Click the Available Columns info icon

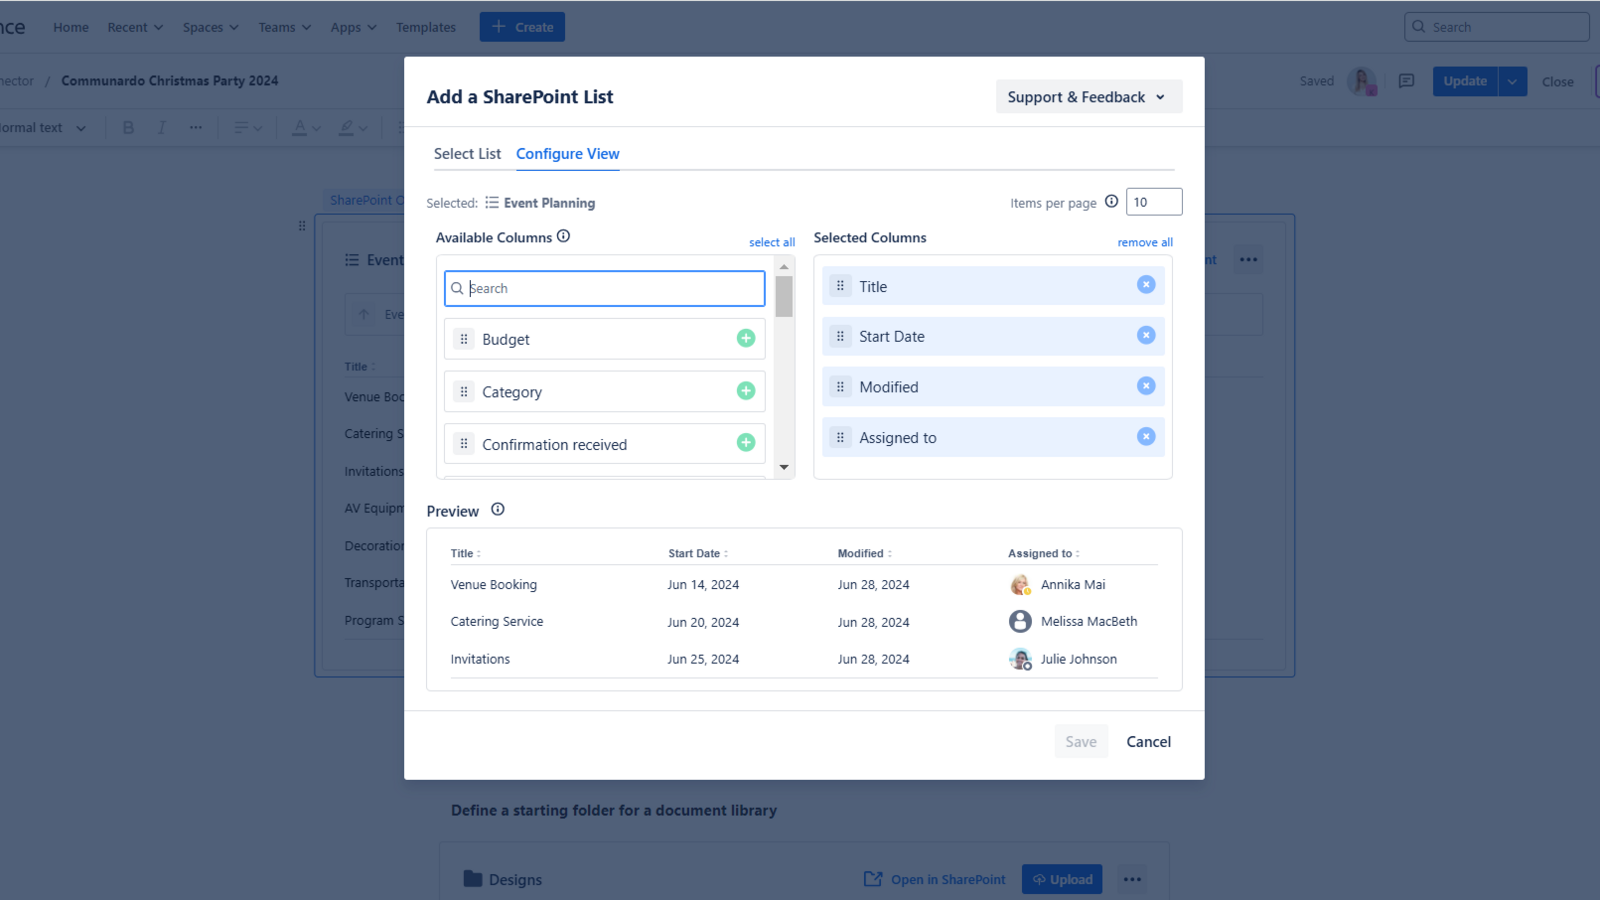click(564, 236)
